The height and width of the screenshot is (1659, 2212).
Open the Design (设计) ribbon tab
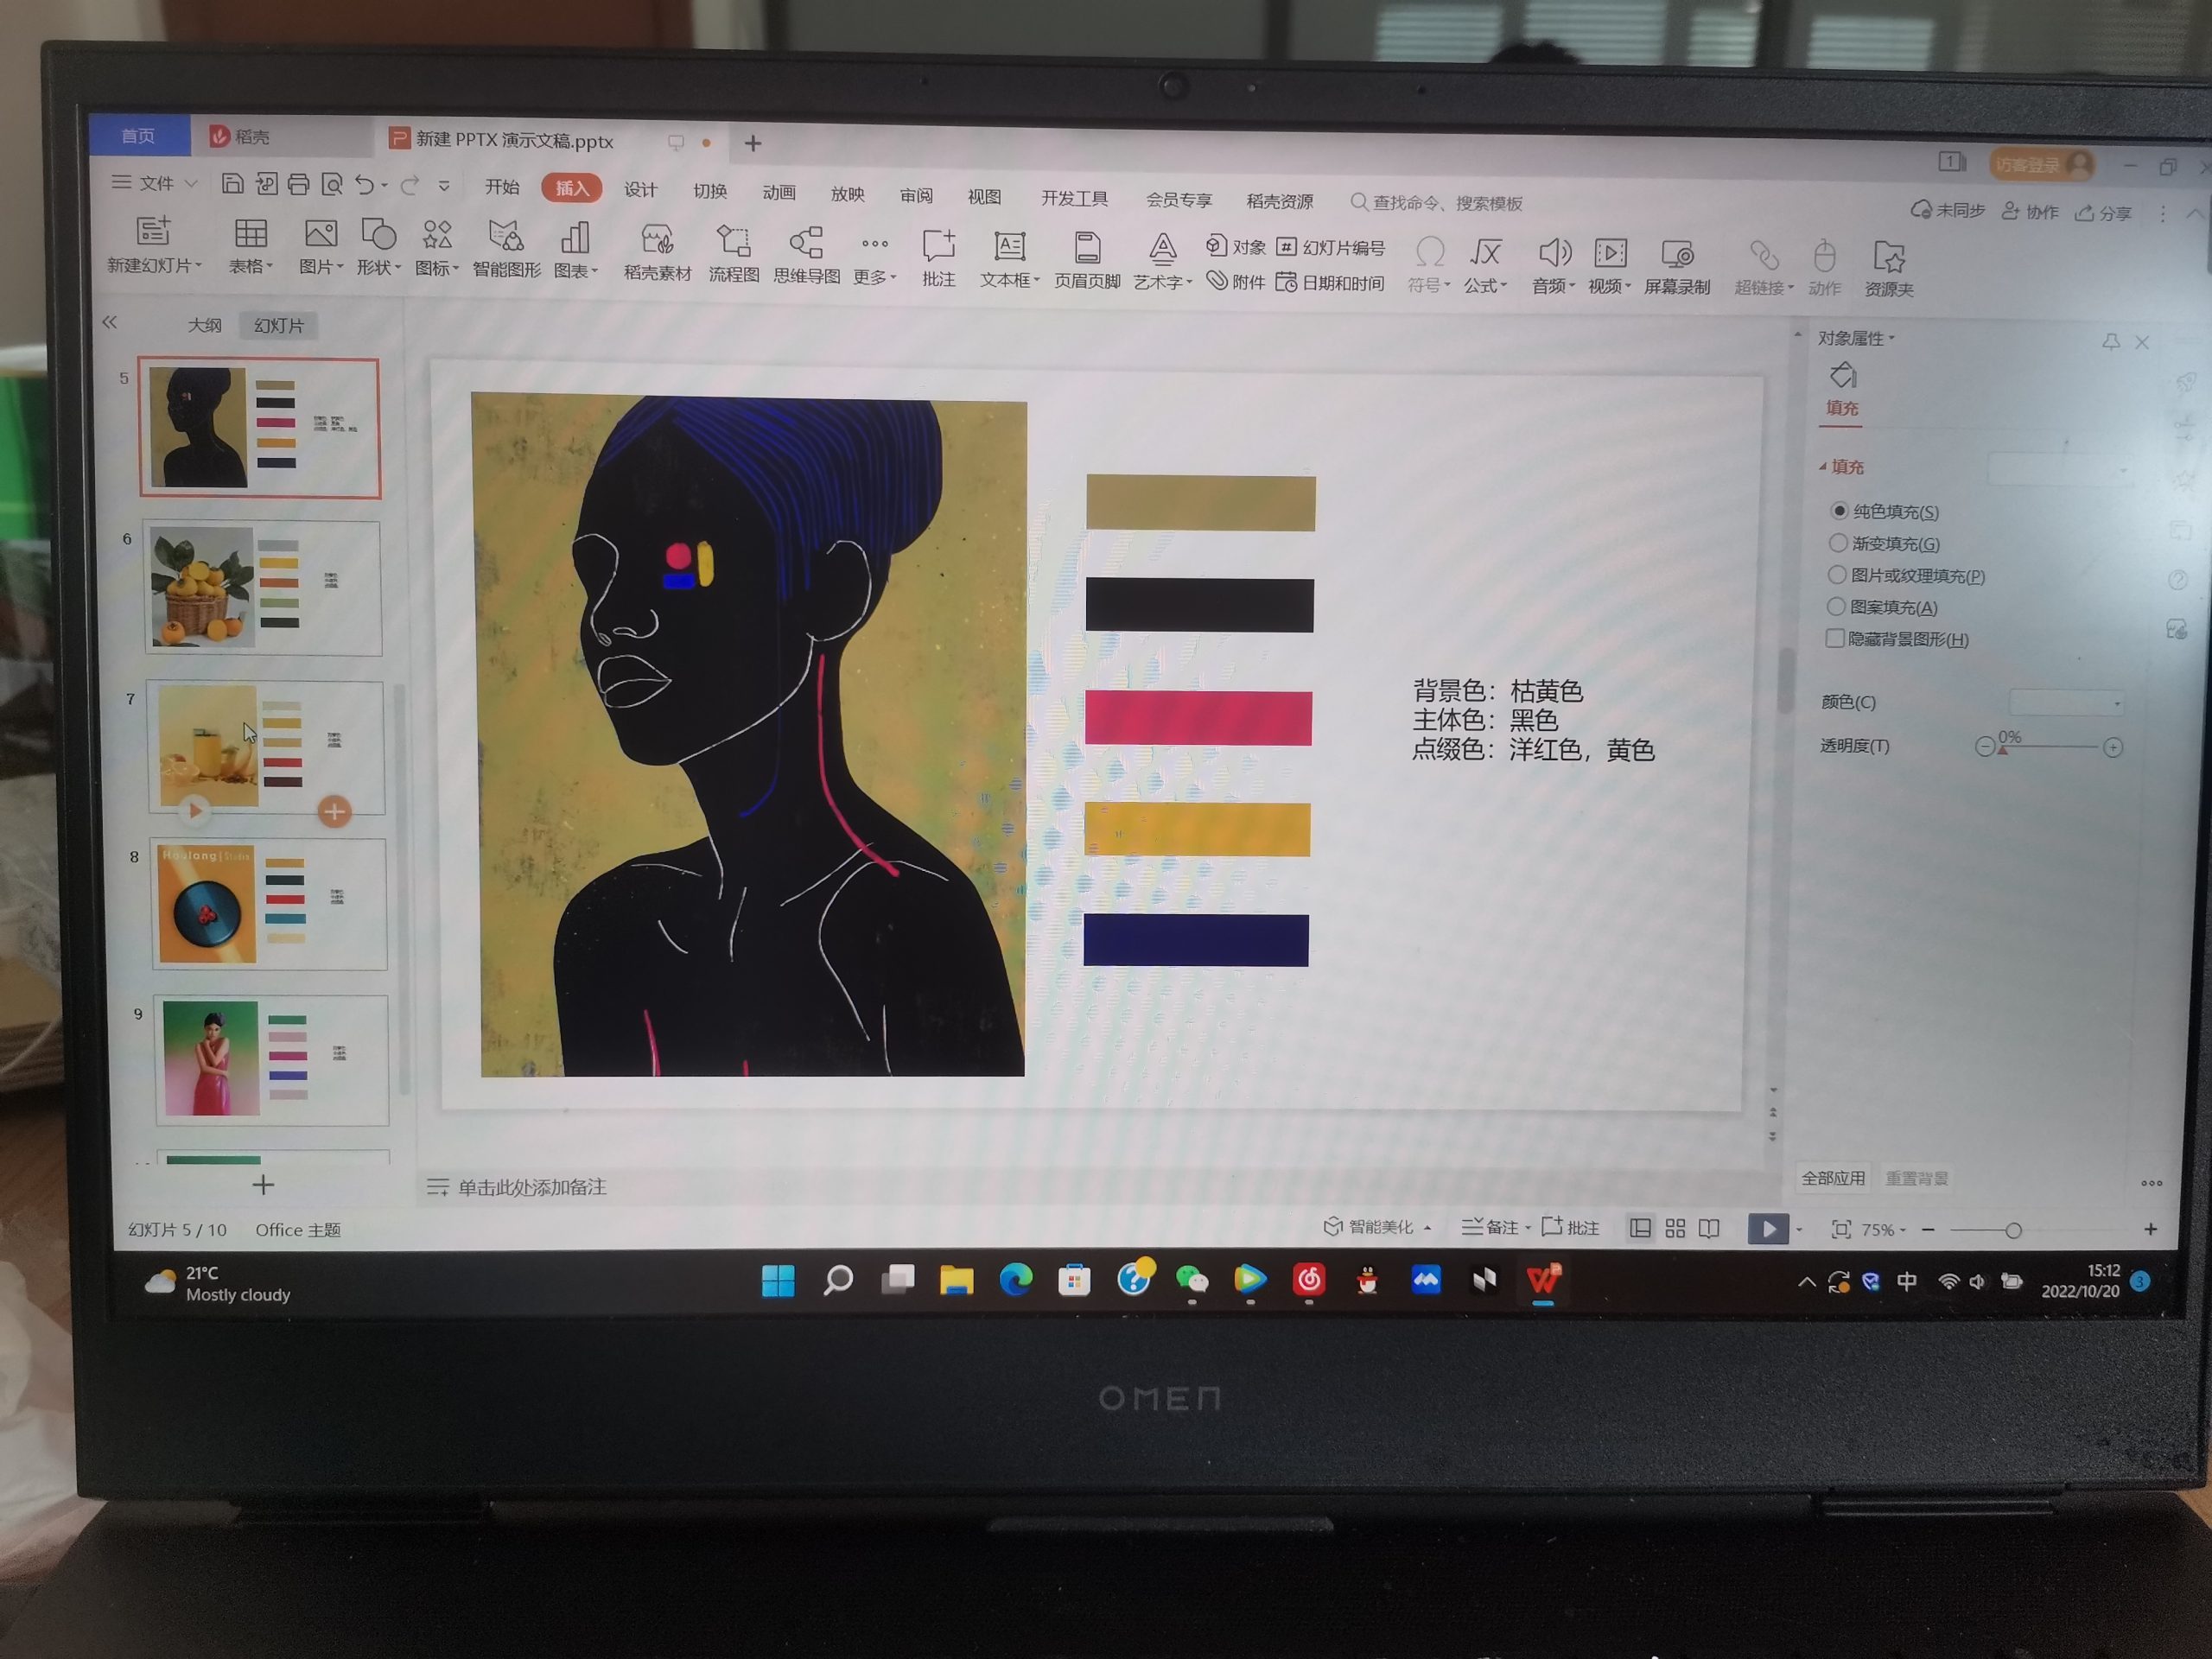[x=640, y=189]
